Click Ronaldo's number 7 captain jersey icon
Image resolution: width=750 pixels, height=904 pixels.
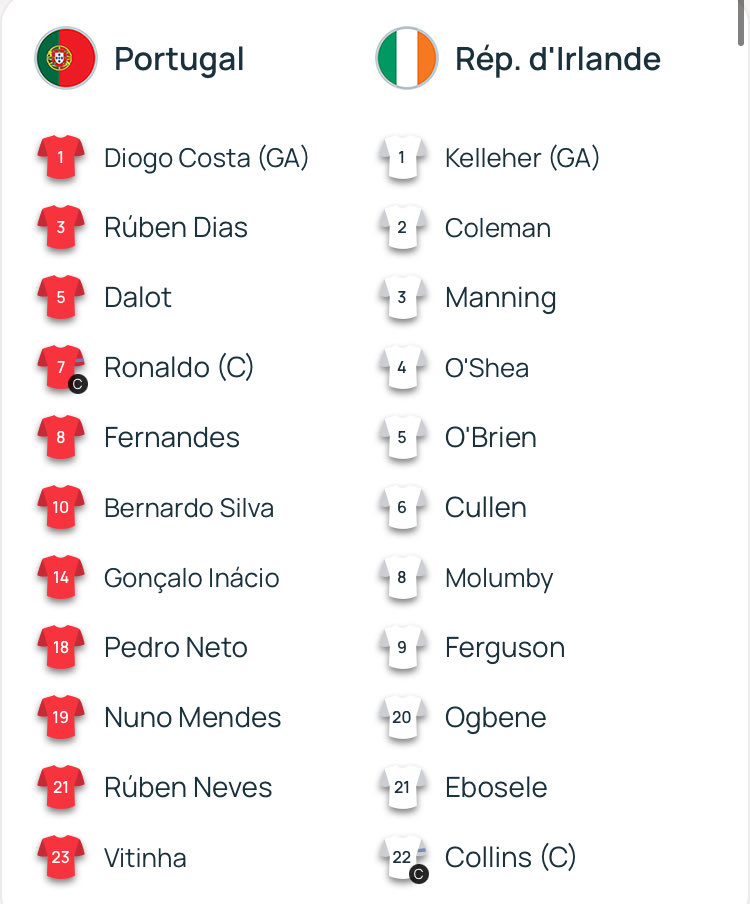pos(61,368)
